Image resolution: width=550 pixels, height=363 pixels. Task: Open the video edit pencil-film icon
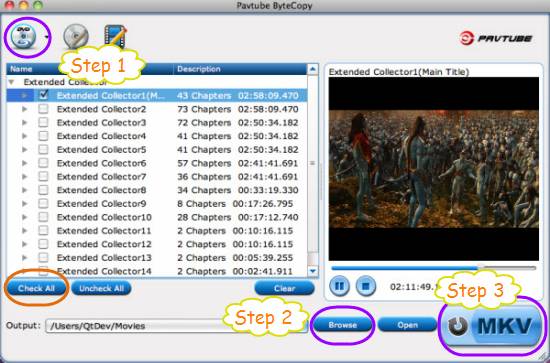point(115,35)
